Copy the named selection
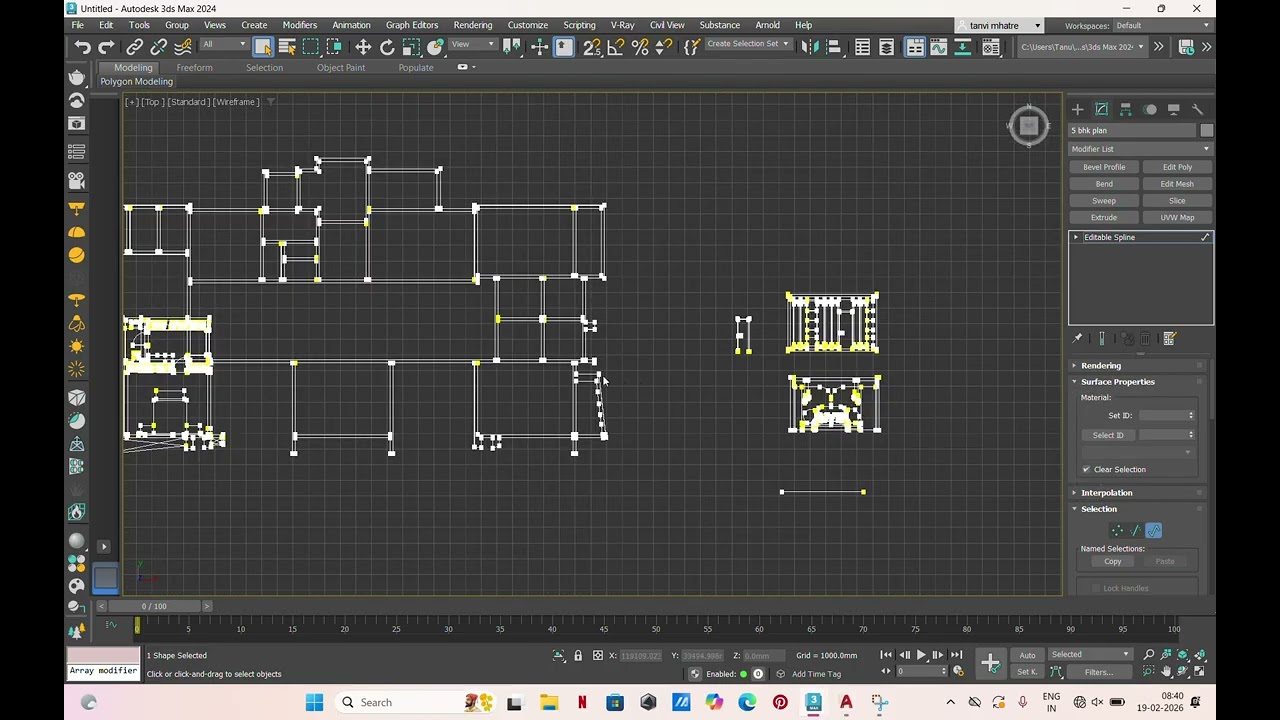Viewport: 1280px width, 720px height. click(1113, 562)
